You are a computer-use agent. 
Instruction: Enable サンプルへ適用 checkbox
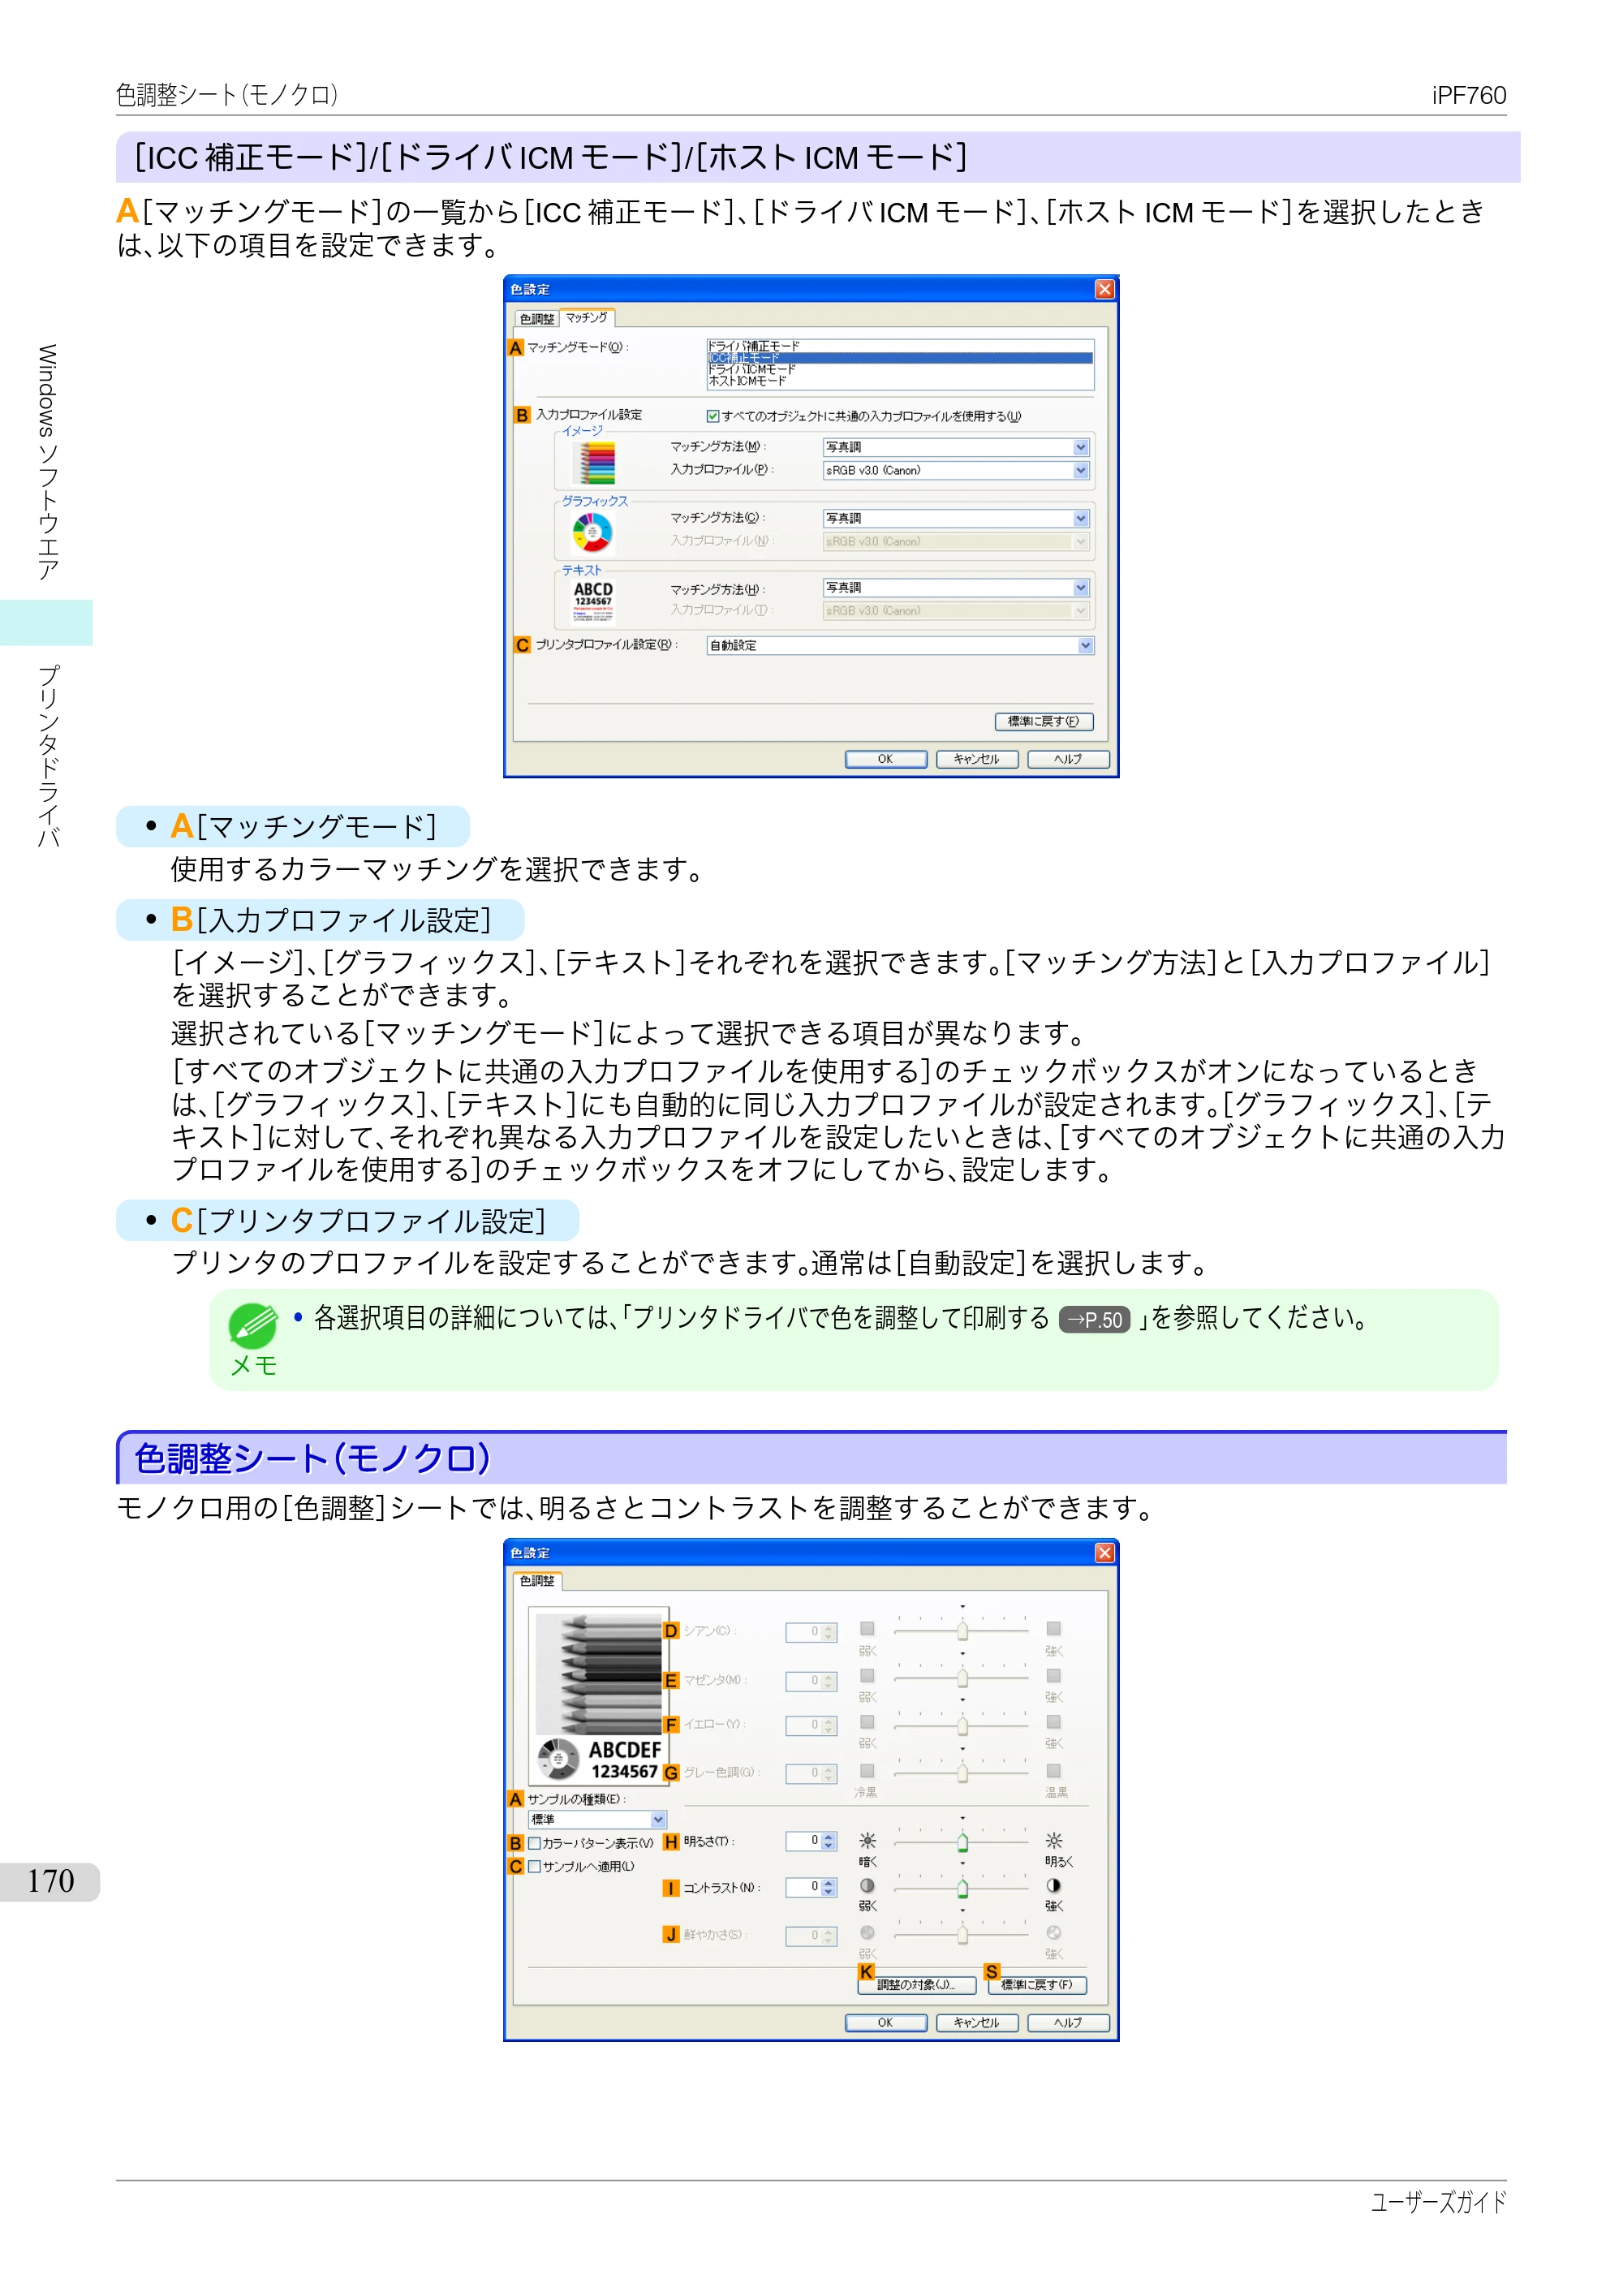[535, 1866]
